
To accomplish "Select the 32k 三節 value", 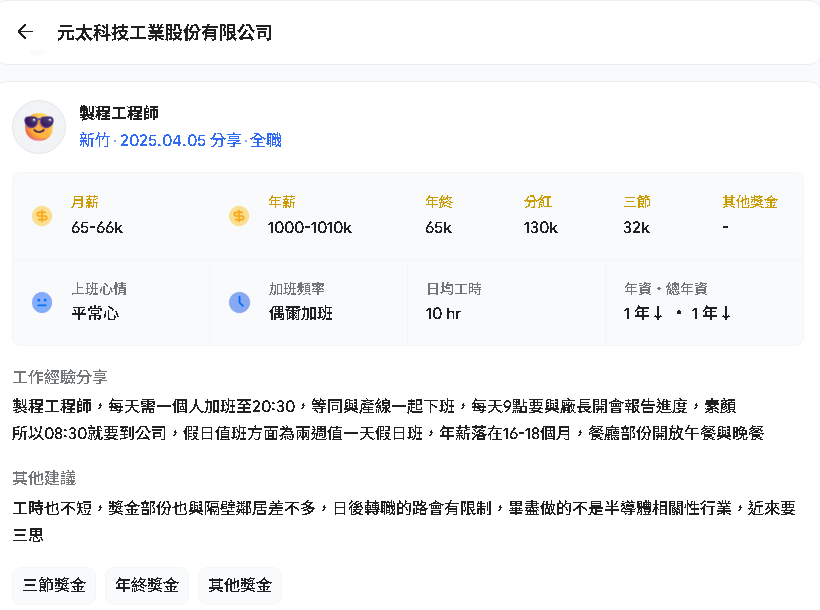I will click(636, 228).
